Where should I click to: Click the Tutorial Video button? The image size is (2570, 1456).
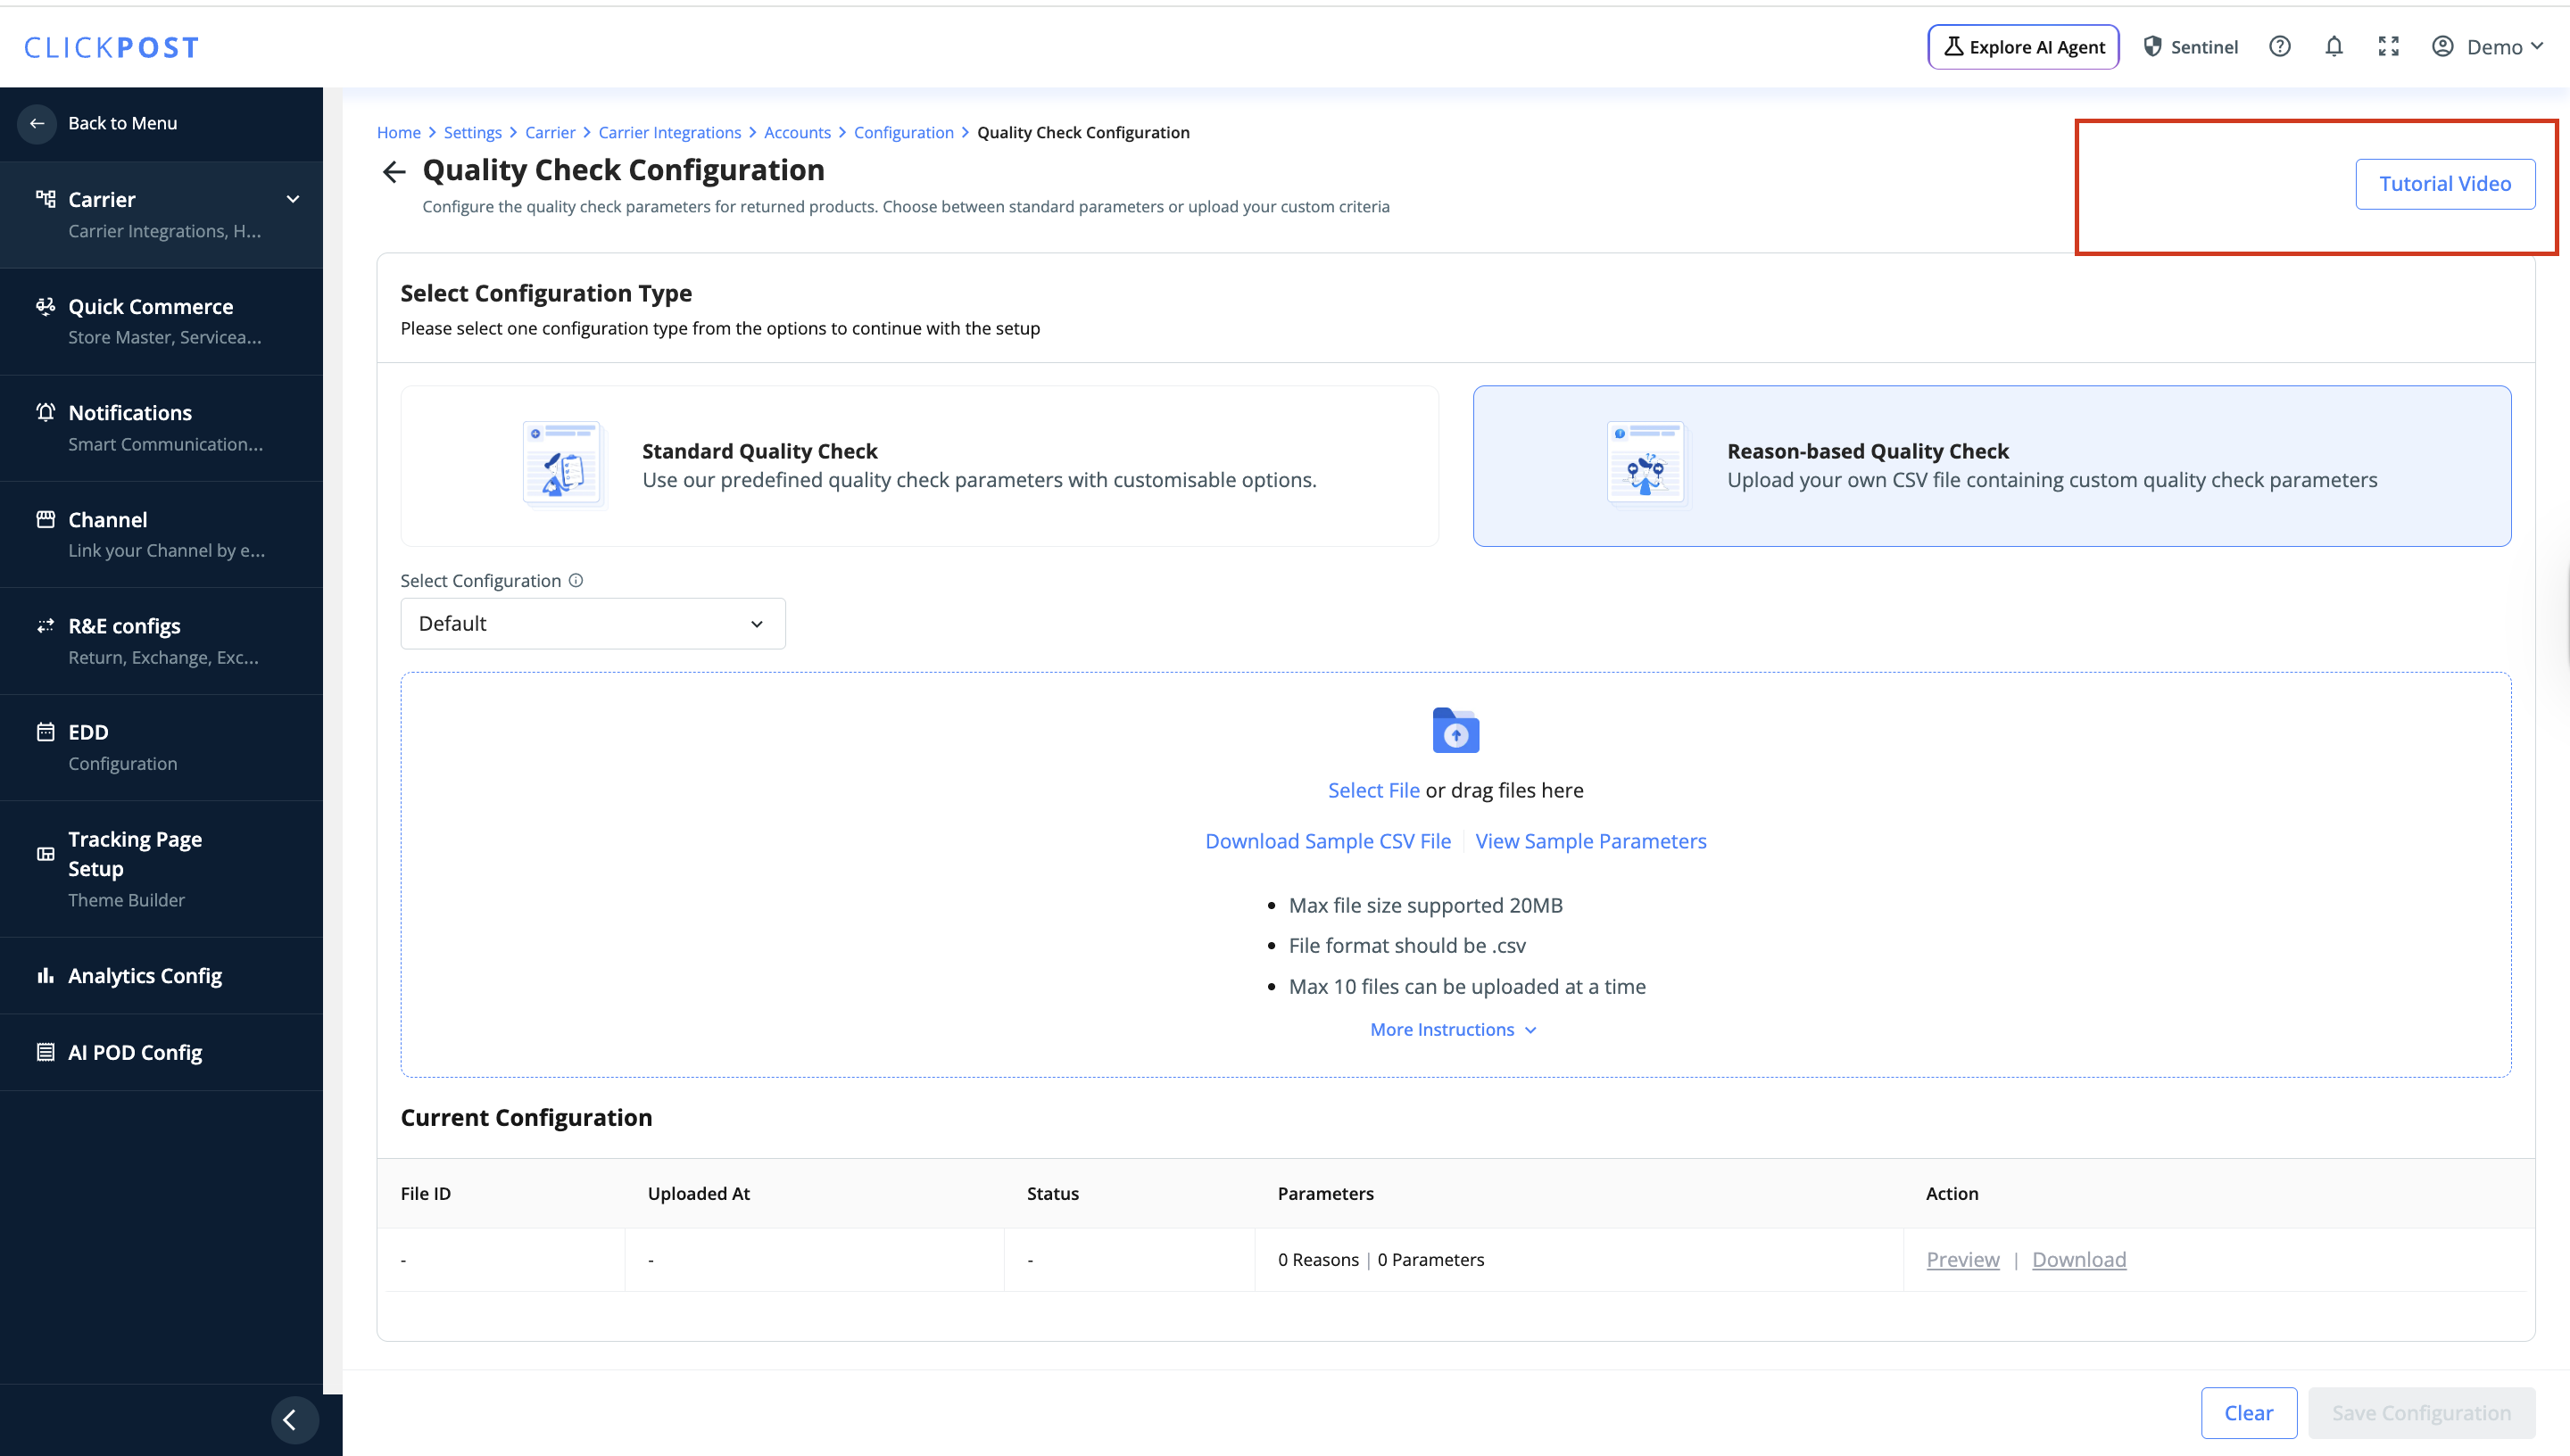2444,184
